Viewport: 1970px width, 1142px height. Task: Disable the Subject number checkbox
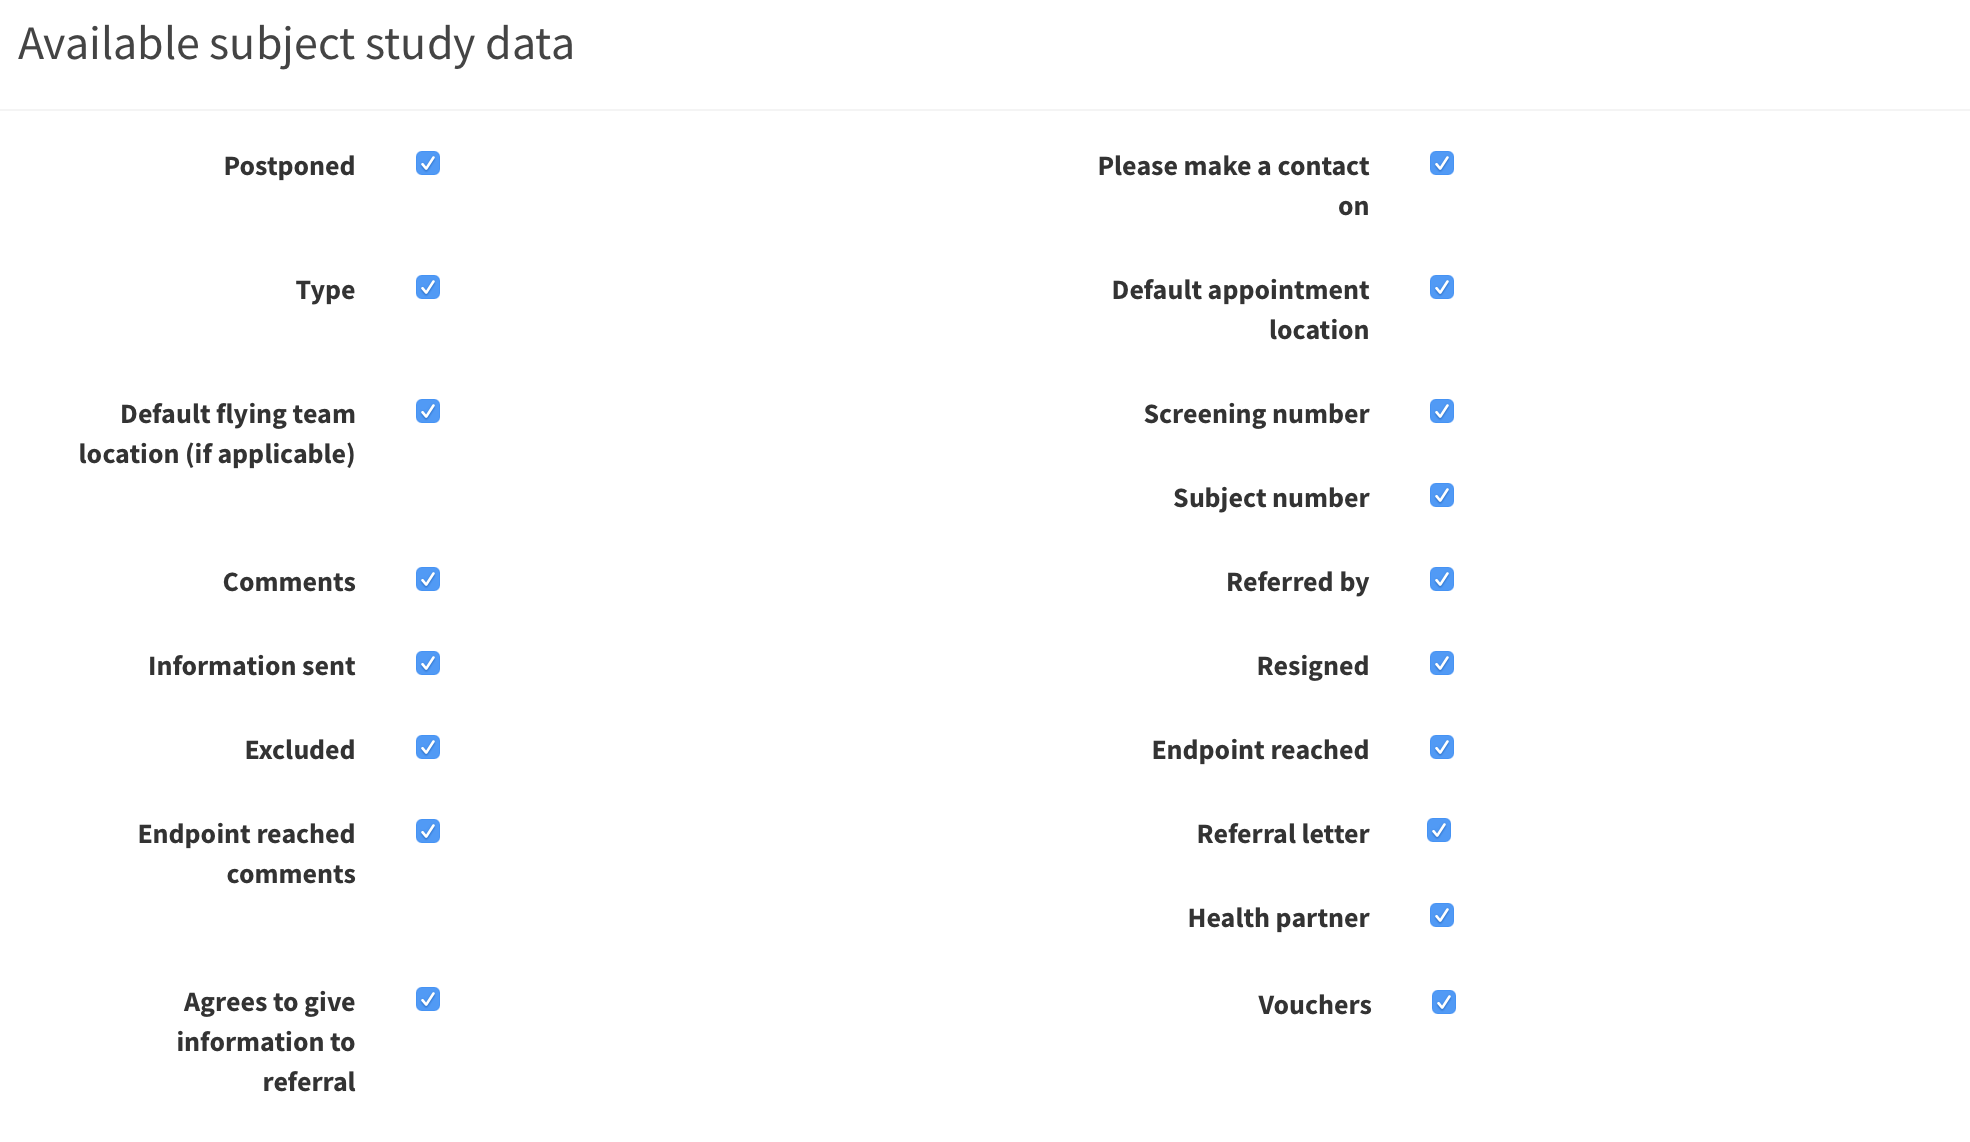click(1442, 495)
